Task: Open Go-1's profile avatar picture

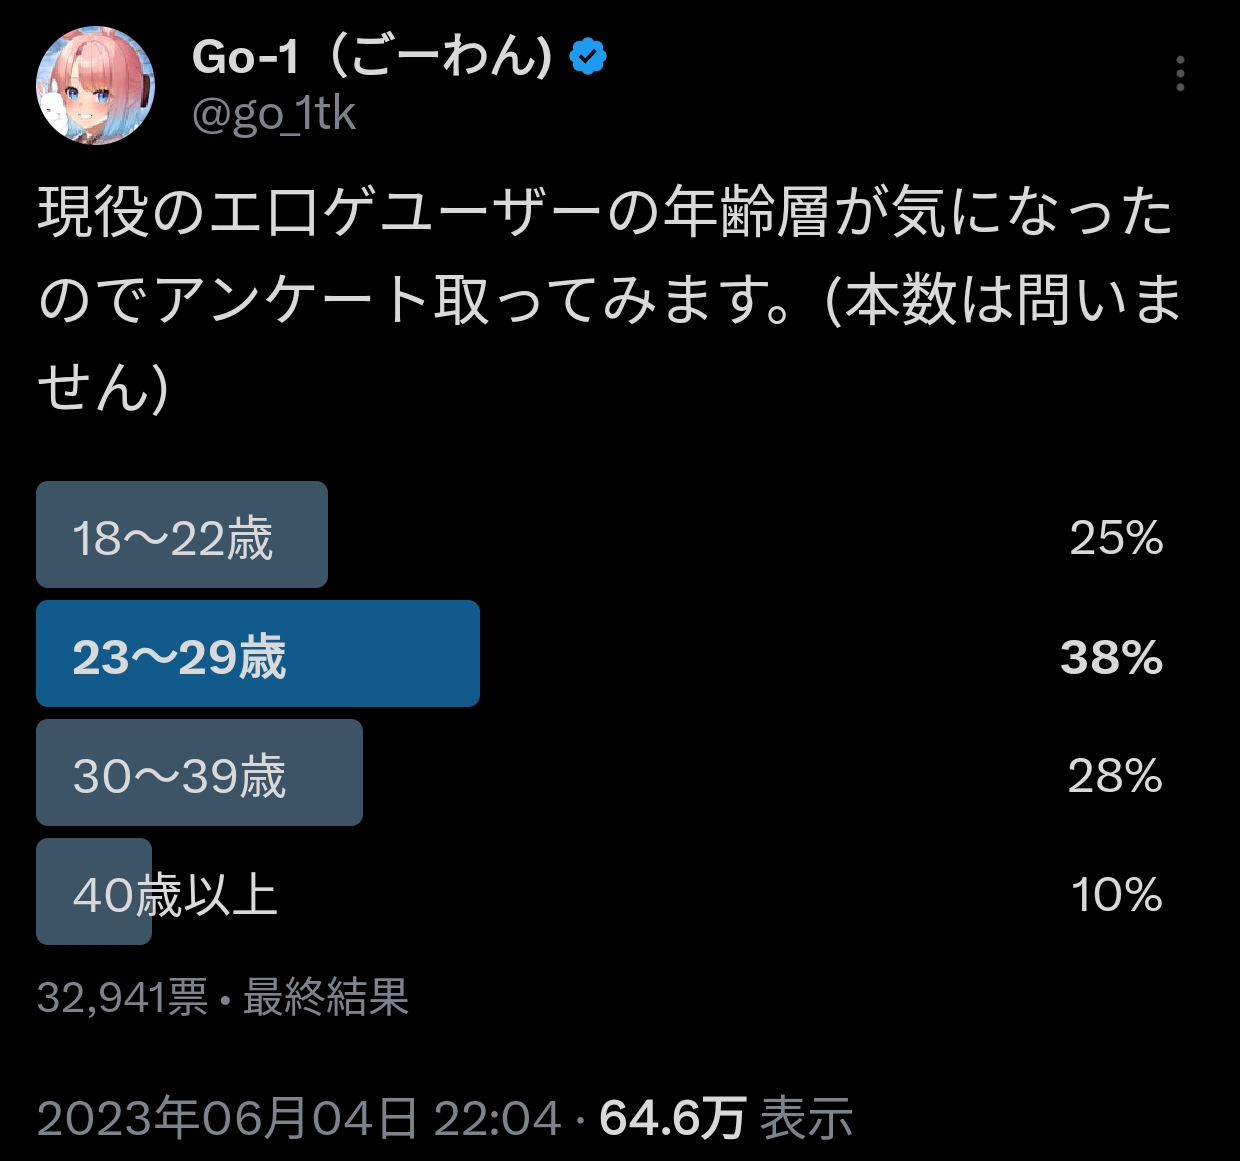Action: pos(95,85)
